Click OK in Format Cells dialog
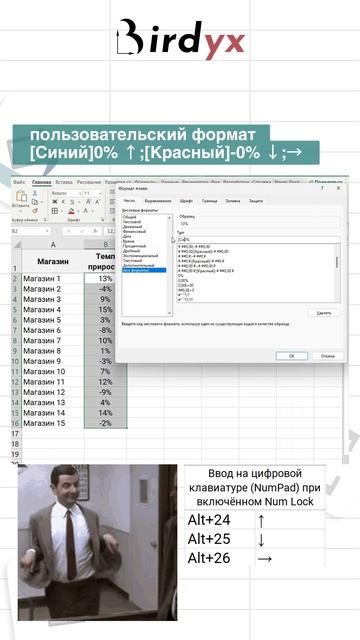The image size is (360, 640). tap(291, 356)
